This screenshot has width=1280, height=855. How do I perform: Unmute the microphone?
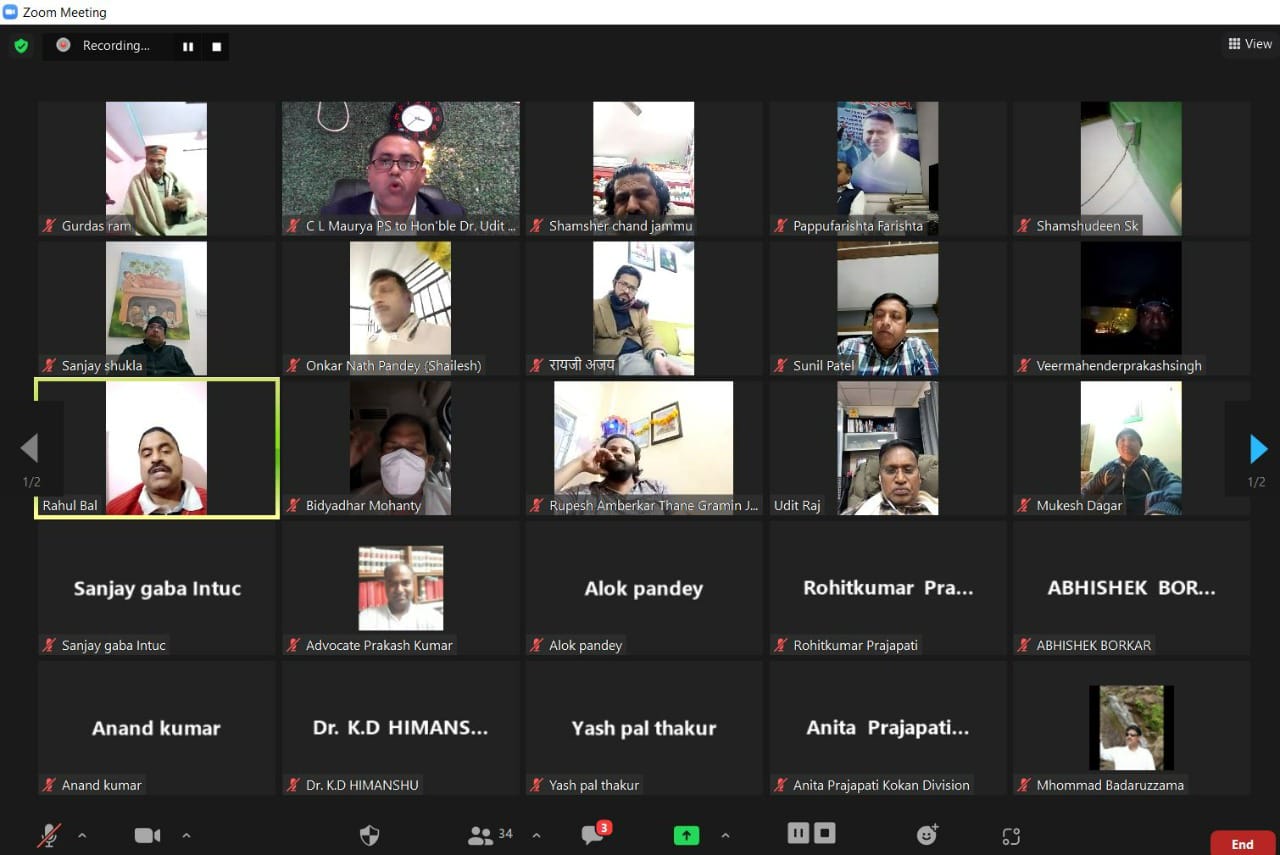point(49,835)
